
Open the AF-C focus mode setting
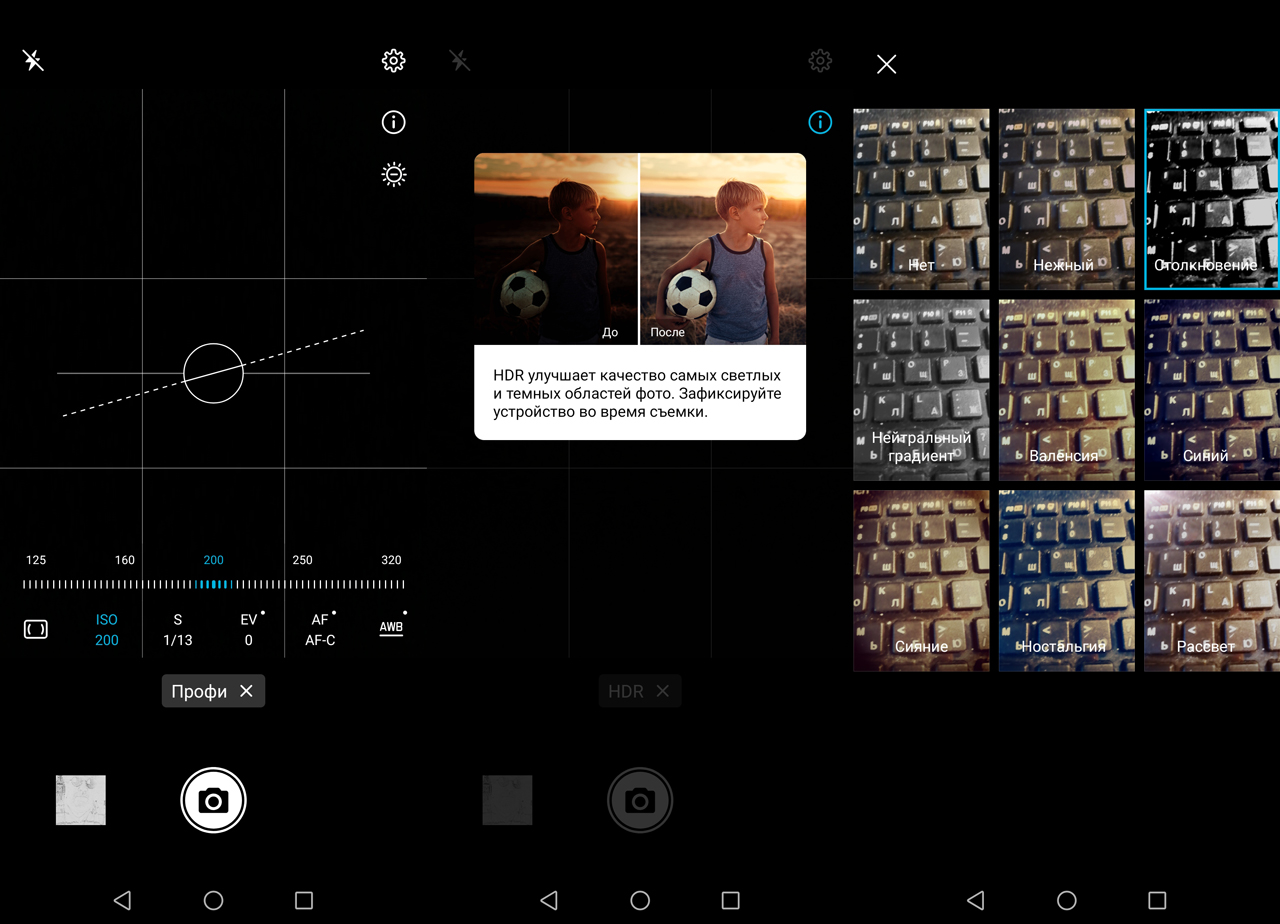320,630
